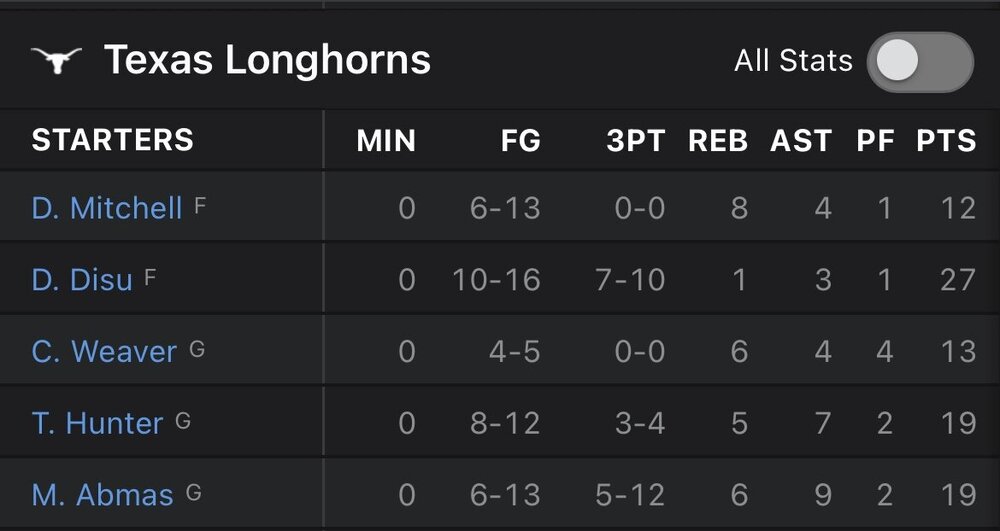
Task: Click the MIN column header
Action: pos(386,141)
